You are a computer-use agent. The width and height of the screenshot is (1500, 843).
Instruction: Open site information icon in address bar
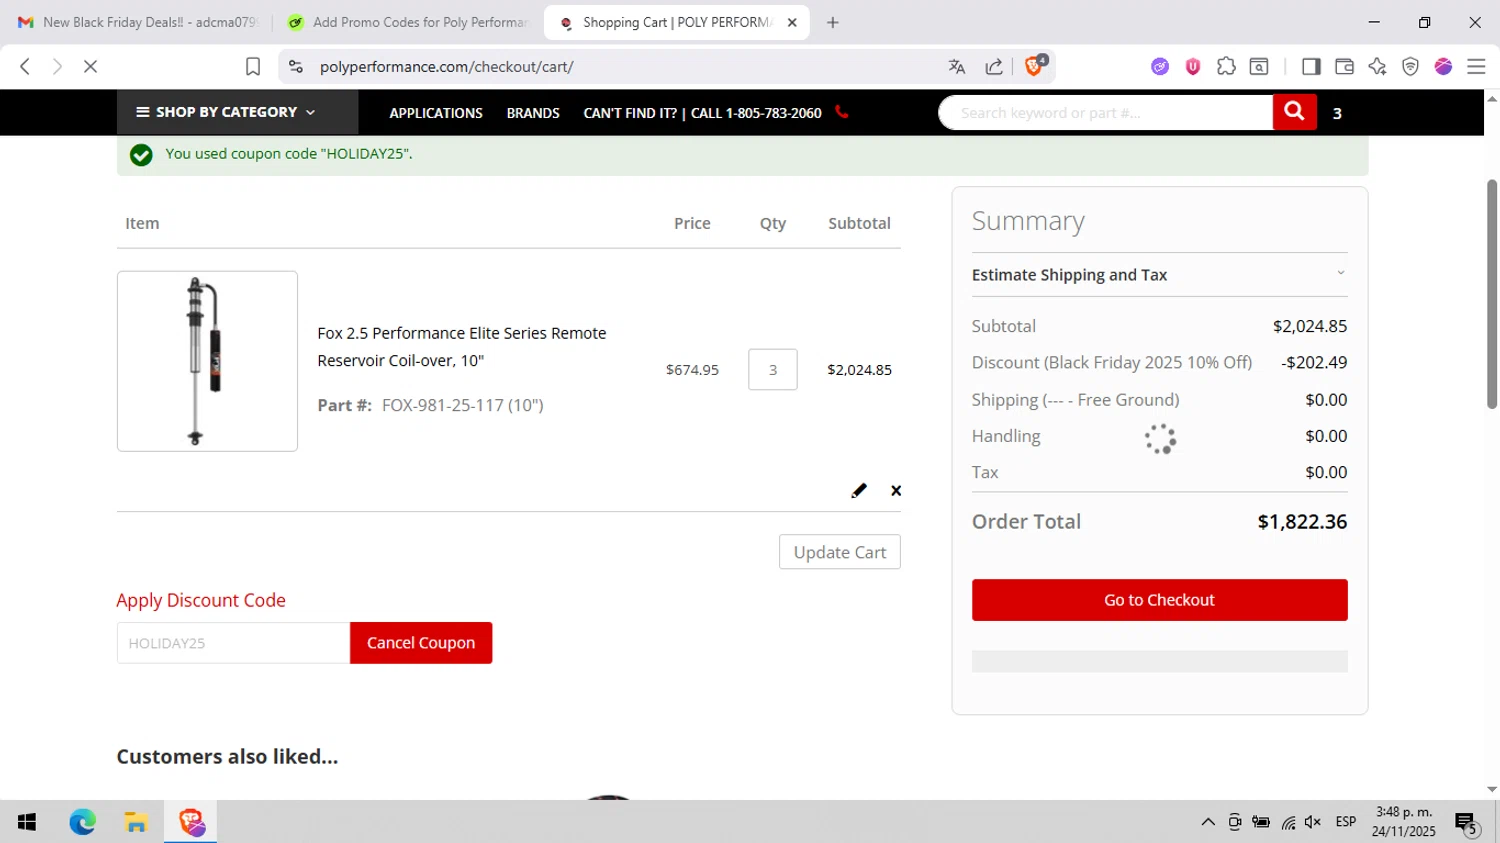click(x=296, y=66)
